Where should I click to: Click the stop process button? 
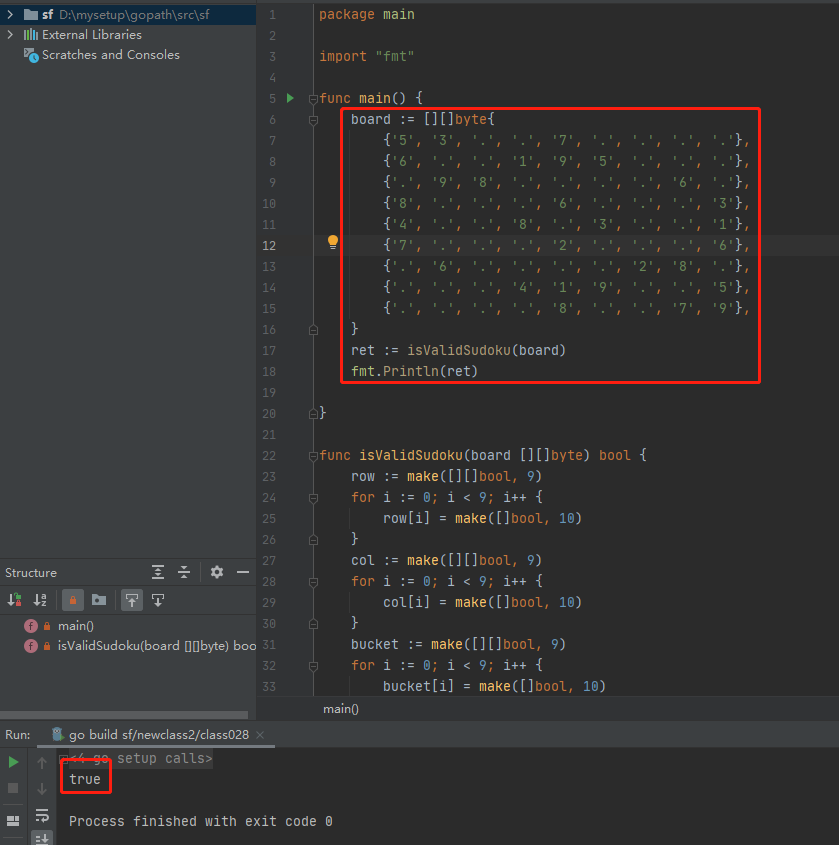point(13,788)
